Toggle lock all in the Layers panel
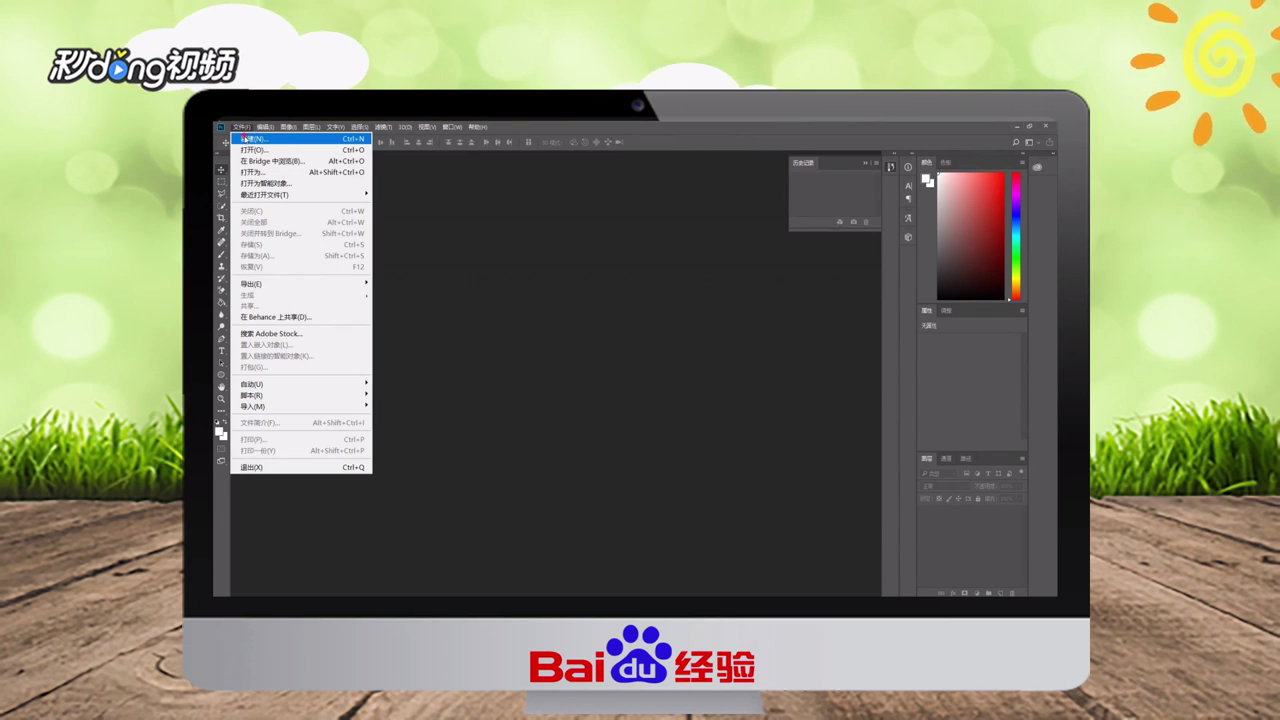Screen dimensions: 1280x720 (x=978, y=499)
